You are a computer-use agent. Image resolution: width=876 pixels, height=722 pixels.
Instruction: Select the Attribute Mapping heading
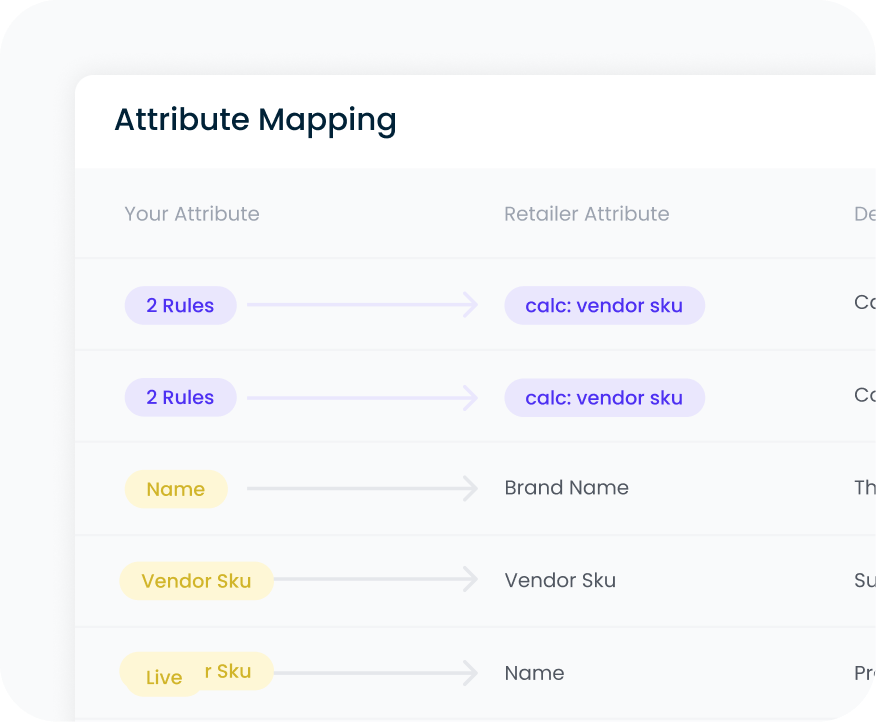click(x=255, y=120)
